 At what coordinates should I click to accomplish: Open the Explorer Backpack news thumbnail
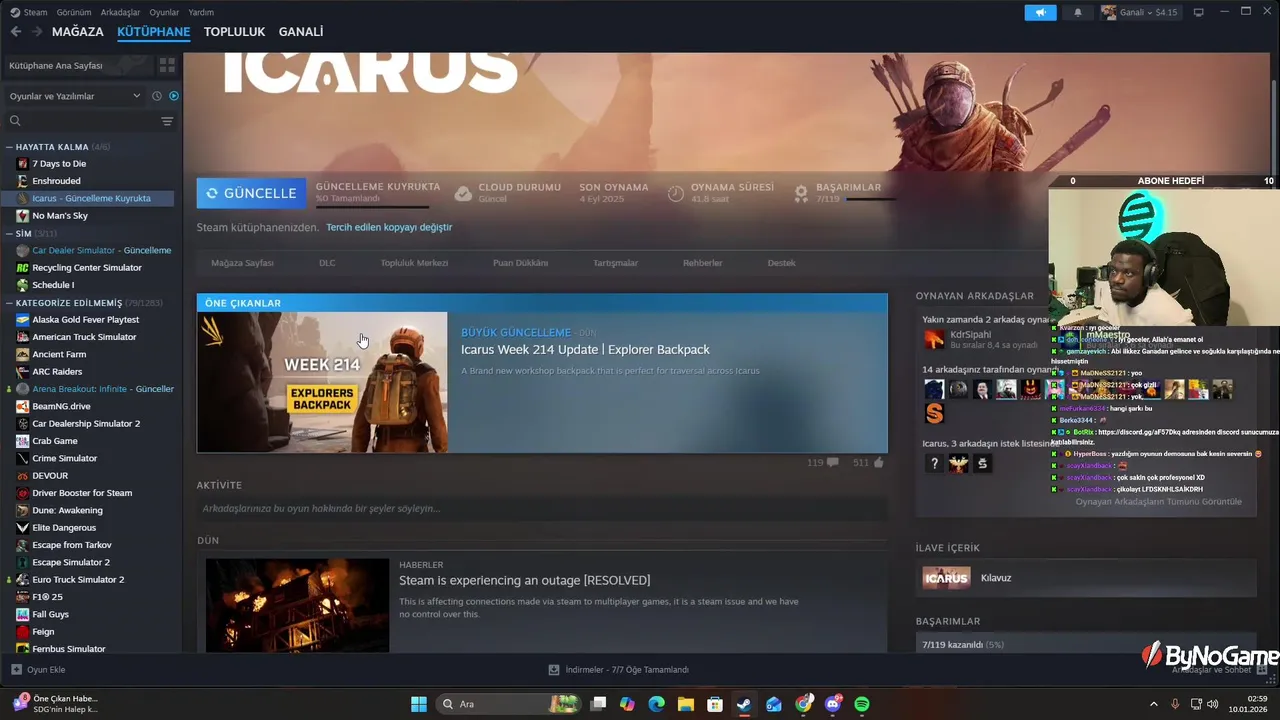[322, 382]
